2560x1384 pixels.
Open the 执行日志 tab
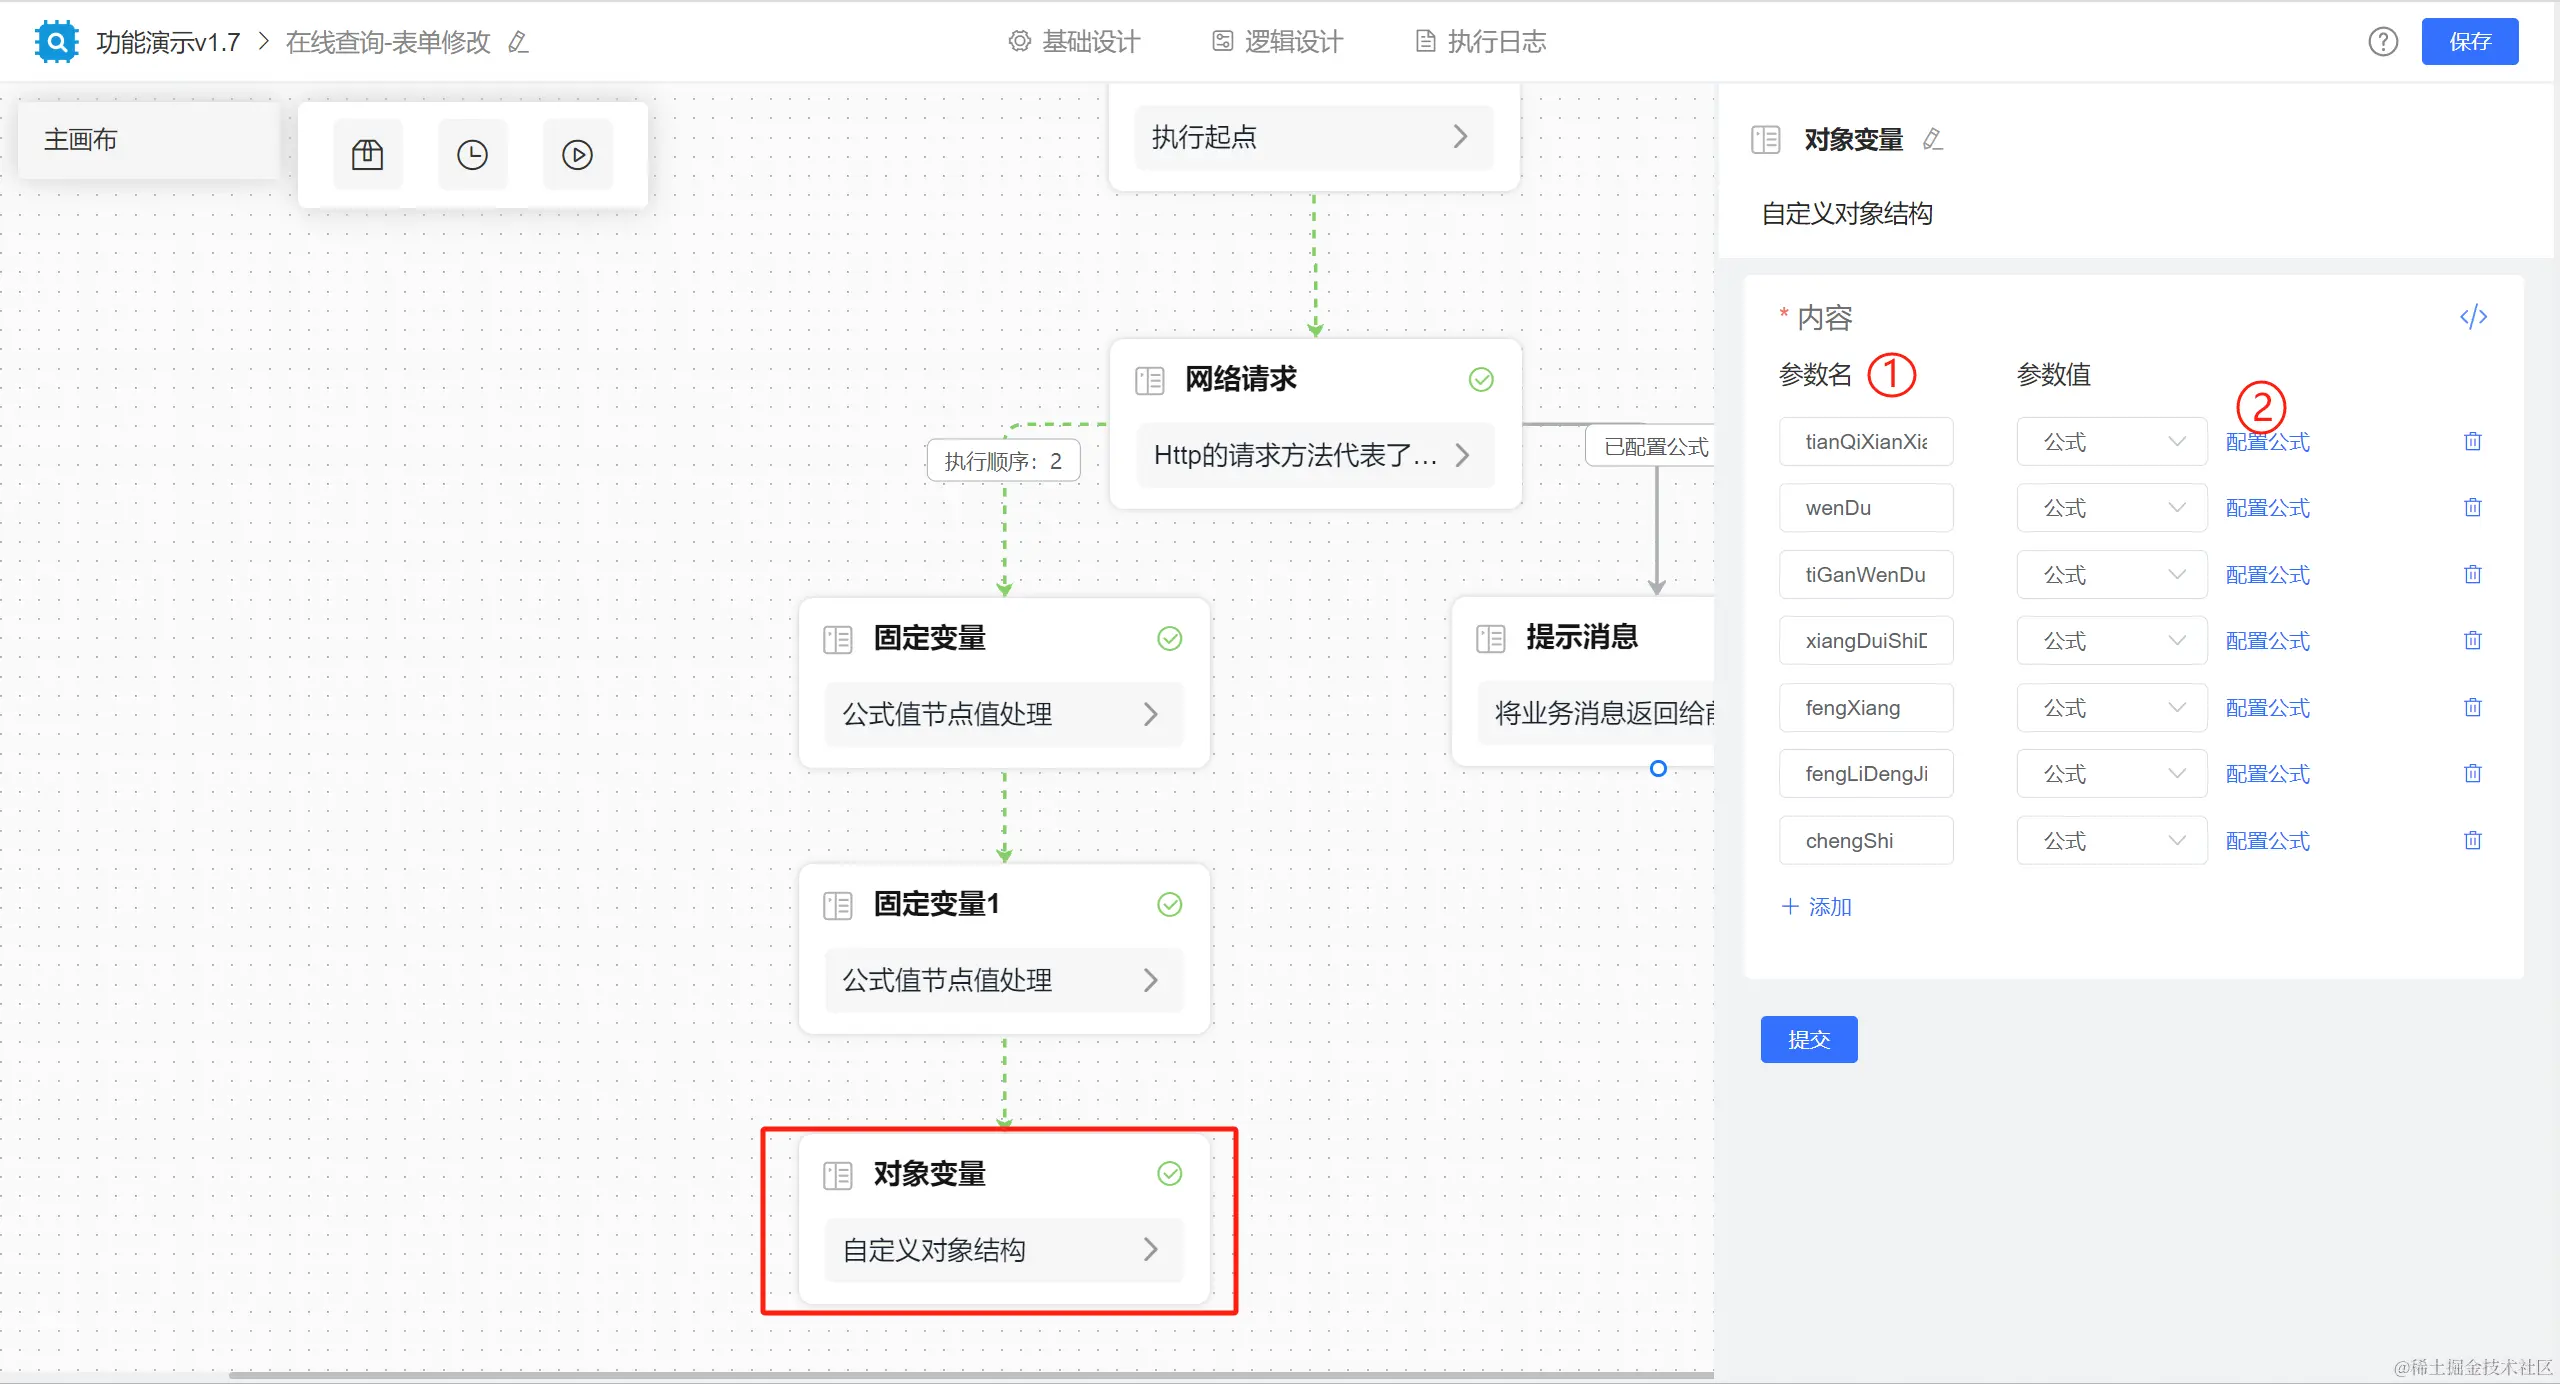(x=1481, y=42)
